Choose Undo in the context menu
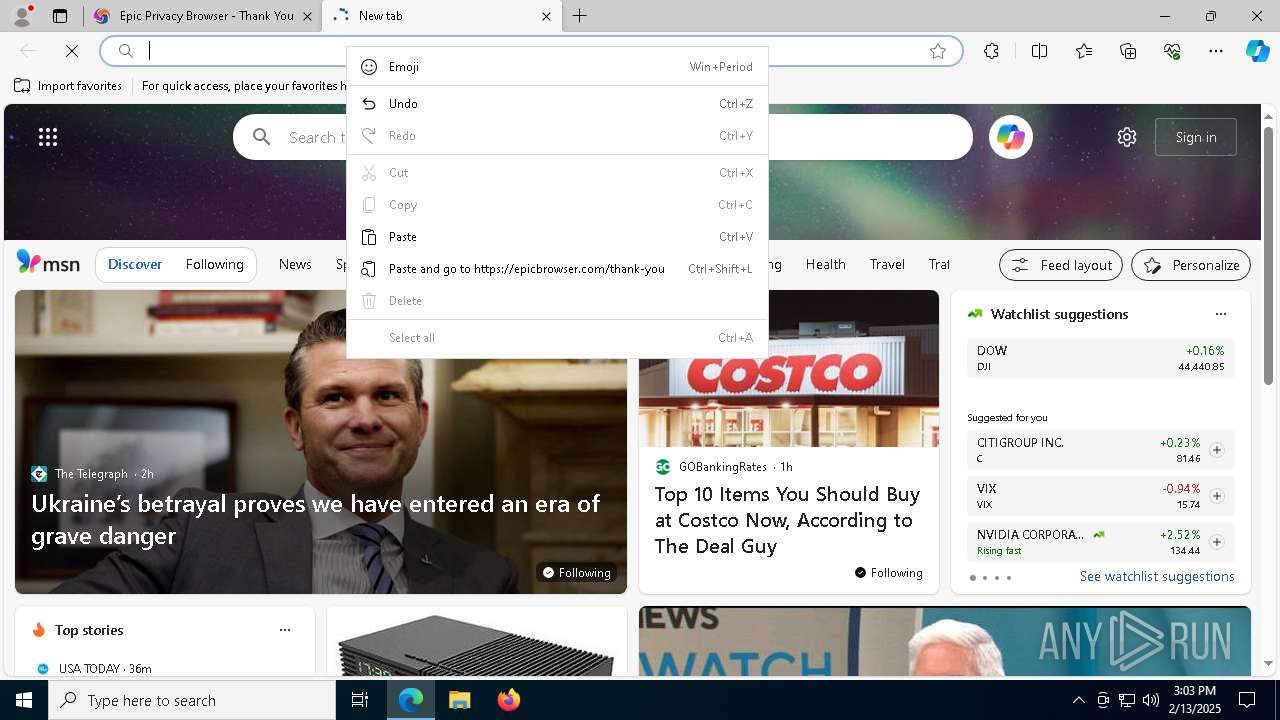 pyautogui.click(x=557, y=104)
